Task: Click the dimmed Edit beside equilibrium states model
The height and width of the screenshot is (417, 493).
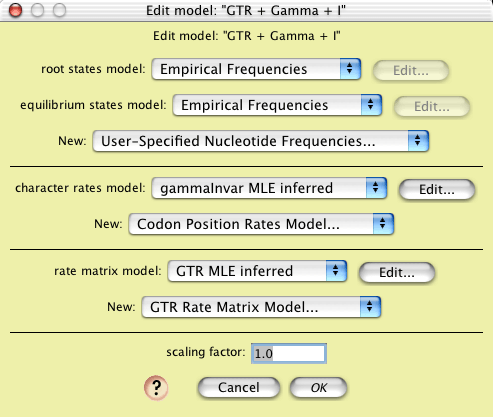Action: click(432, 107)
